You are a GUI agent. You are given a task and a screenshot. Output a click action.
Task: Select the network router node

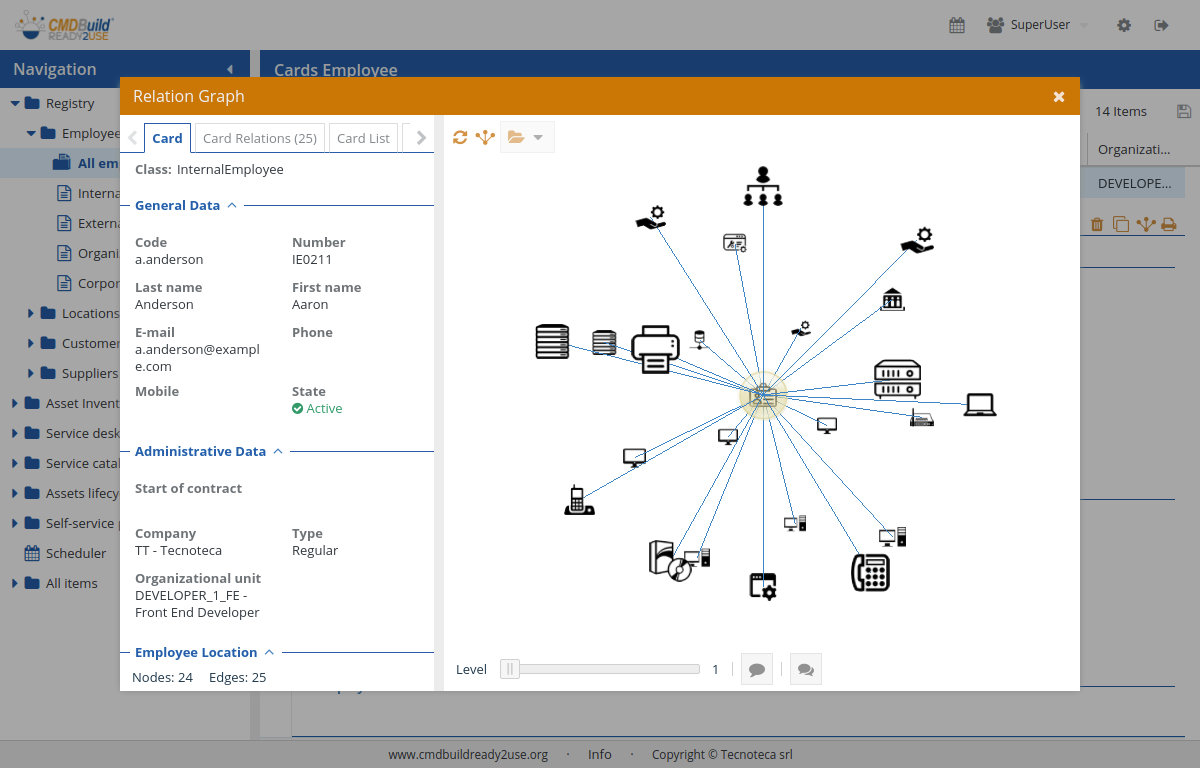pos(922,419)
